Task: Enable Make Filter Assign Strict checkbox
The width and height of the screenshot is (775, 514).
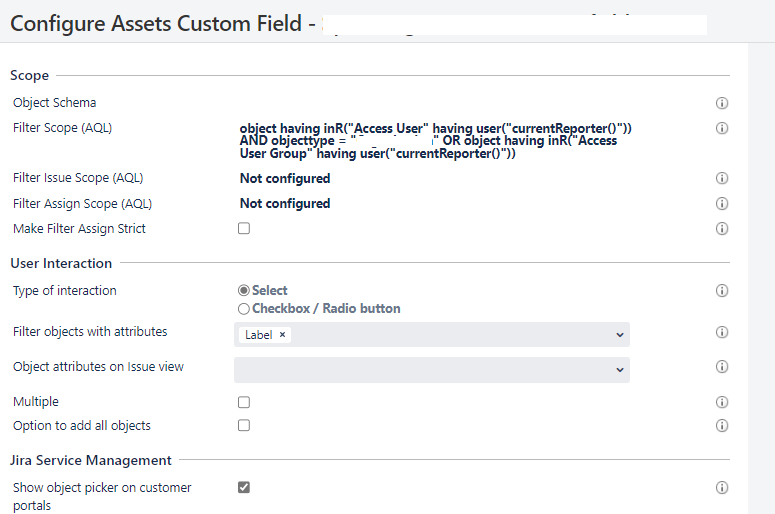Action: coord(244,228)
